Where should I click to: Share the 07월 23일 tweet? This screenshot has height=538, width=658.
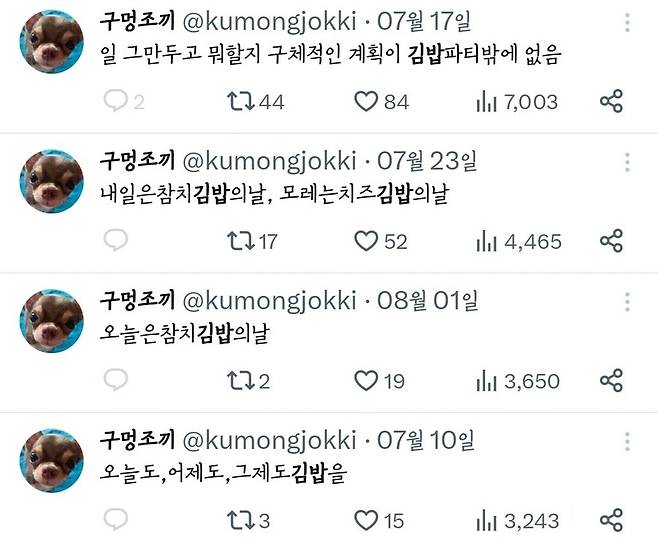point(611,241)
